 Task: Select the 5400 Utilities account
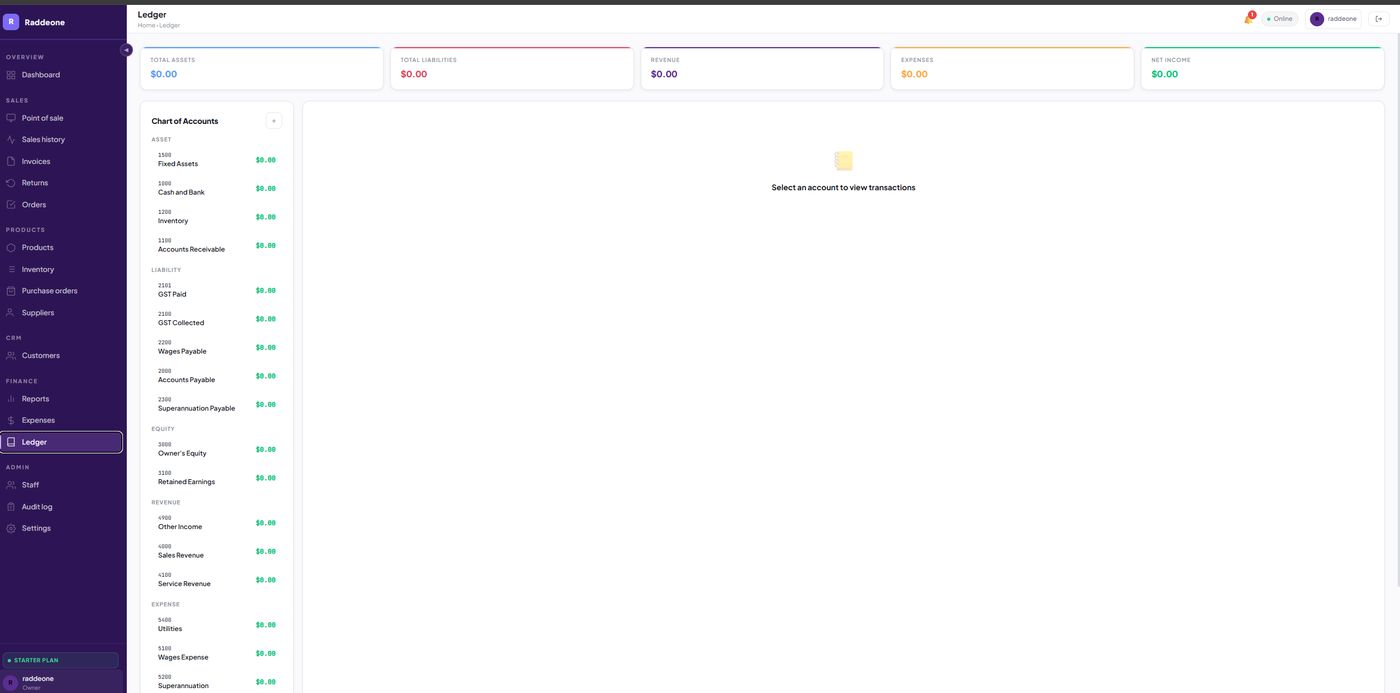pos(217,625)
